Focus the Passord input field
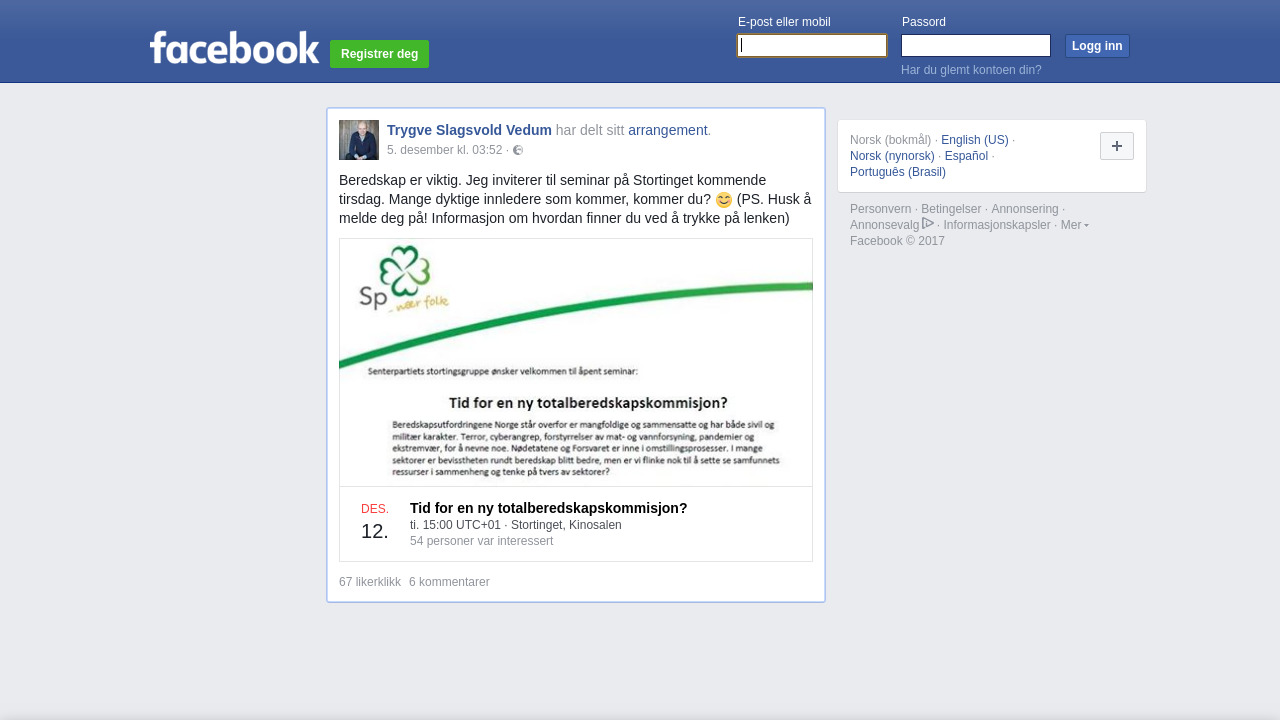This screenshot has height=720, width=1280. pyautogui.click(x=976, y=46)
